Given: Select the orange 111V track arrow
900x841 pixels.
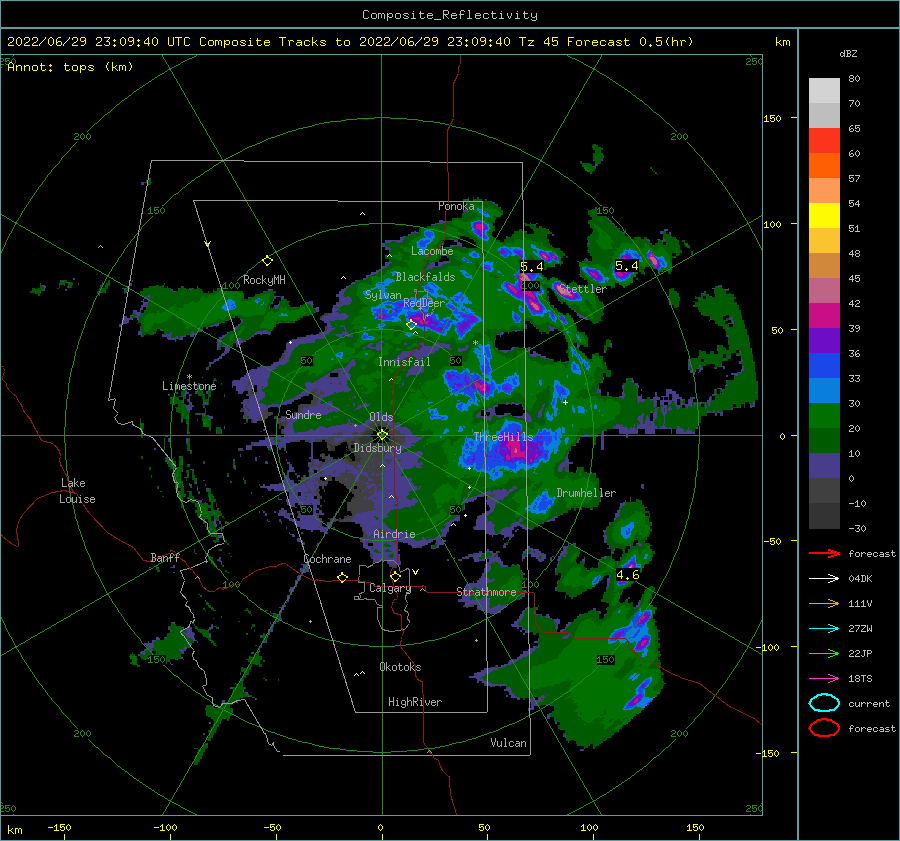Looking at the screenshot, I should click(824, 603).
